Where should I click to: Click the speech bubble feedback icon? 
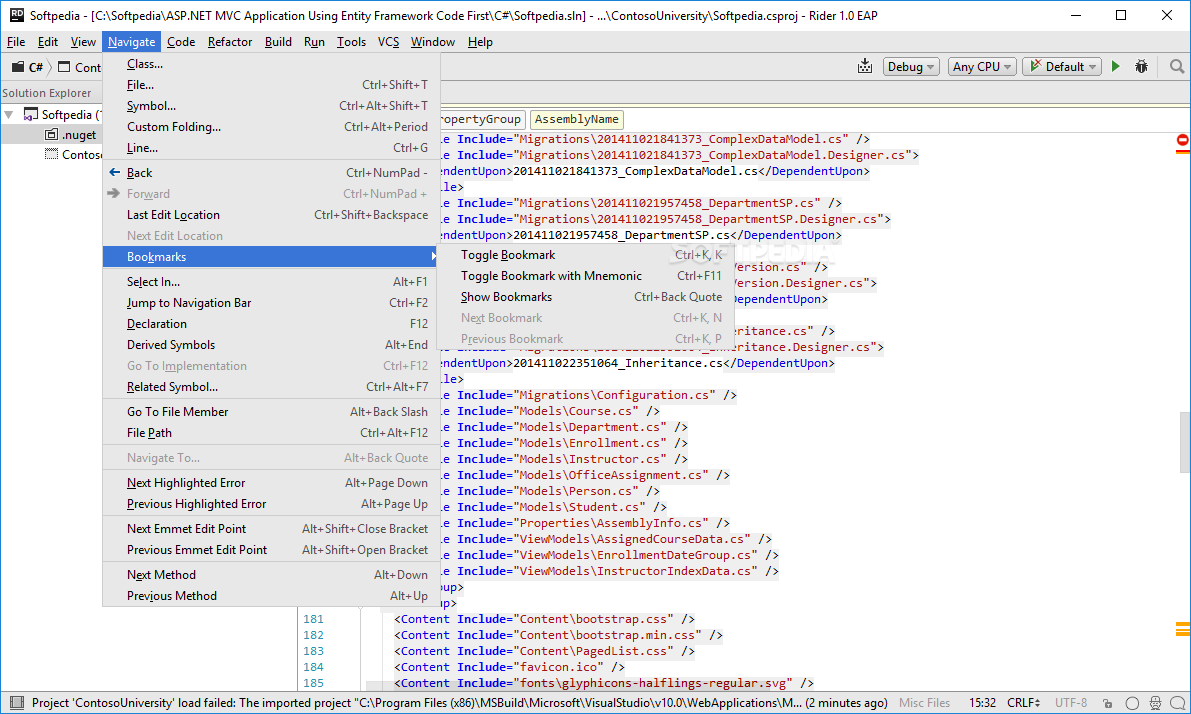tap(1177, 703)
